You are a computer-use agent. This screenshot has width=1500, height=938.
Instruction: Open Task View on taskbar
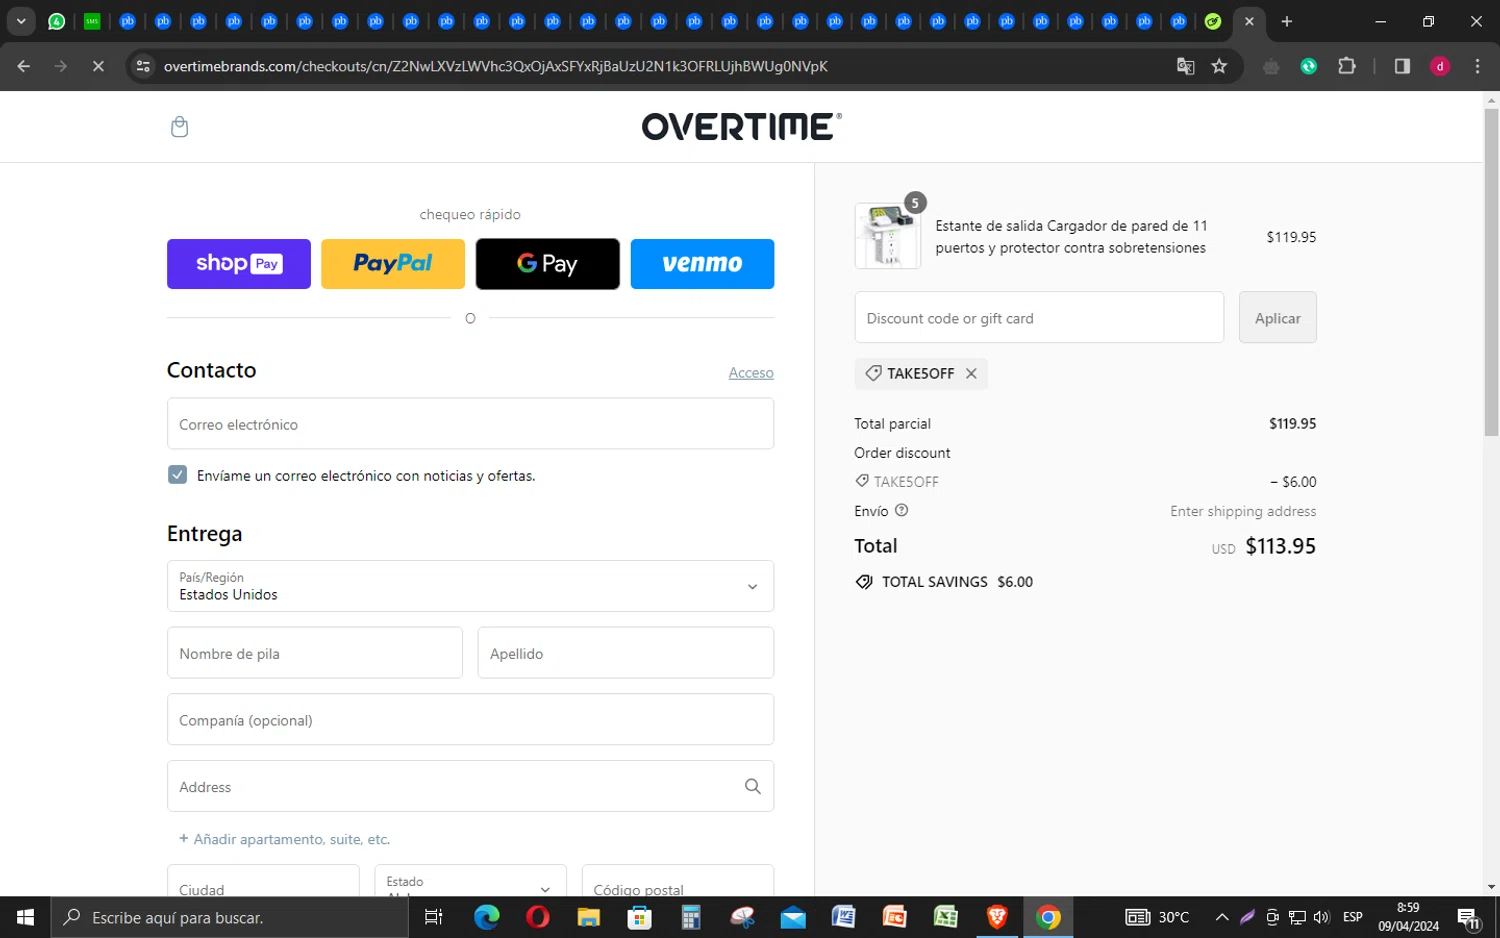point(433,917)
